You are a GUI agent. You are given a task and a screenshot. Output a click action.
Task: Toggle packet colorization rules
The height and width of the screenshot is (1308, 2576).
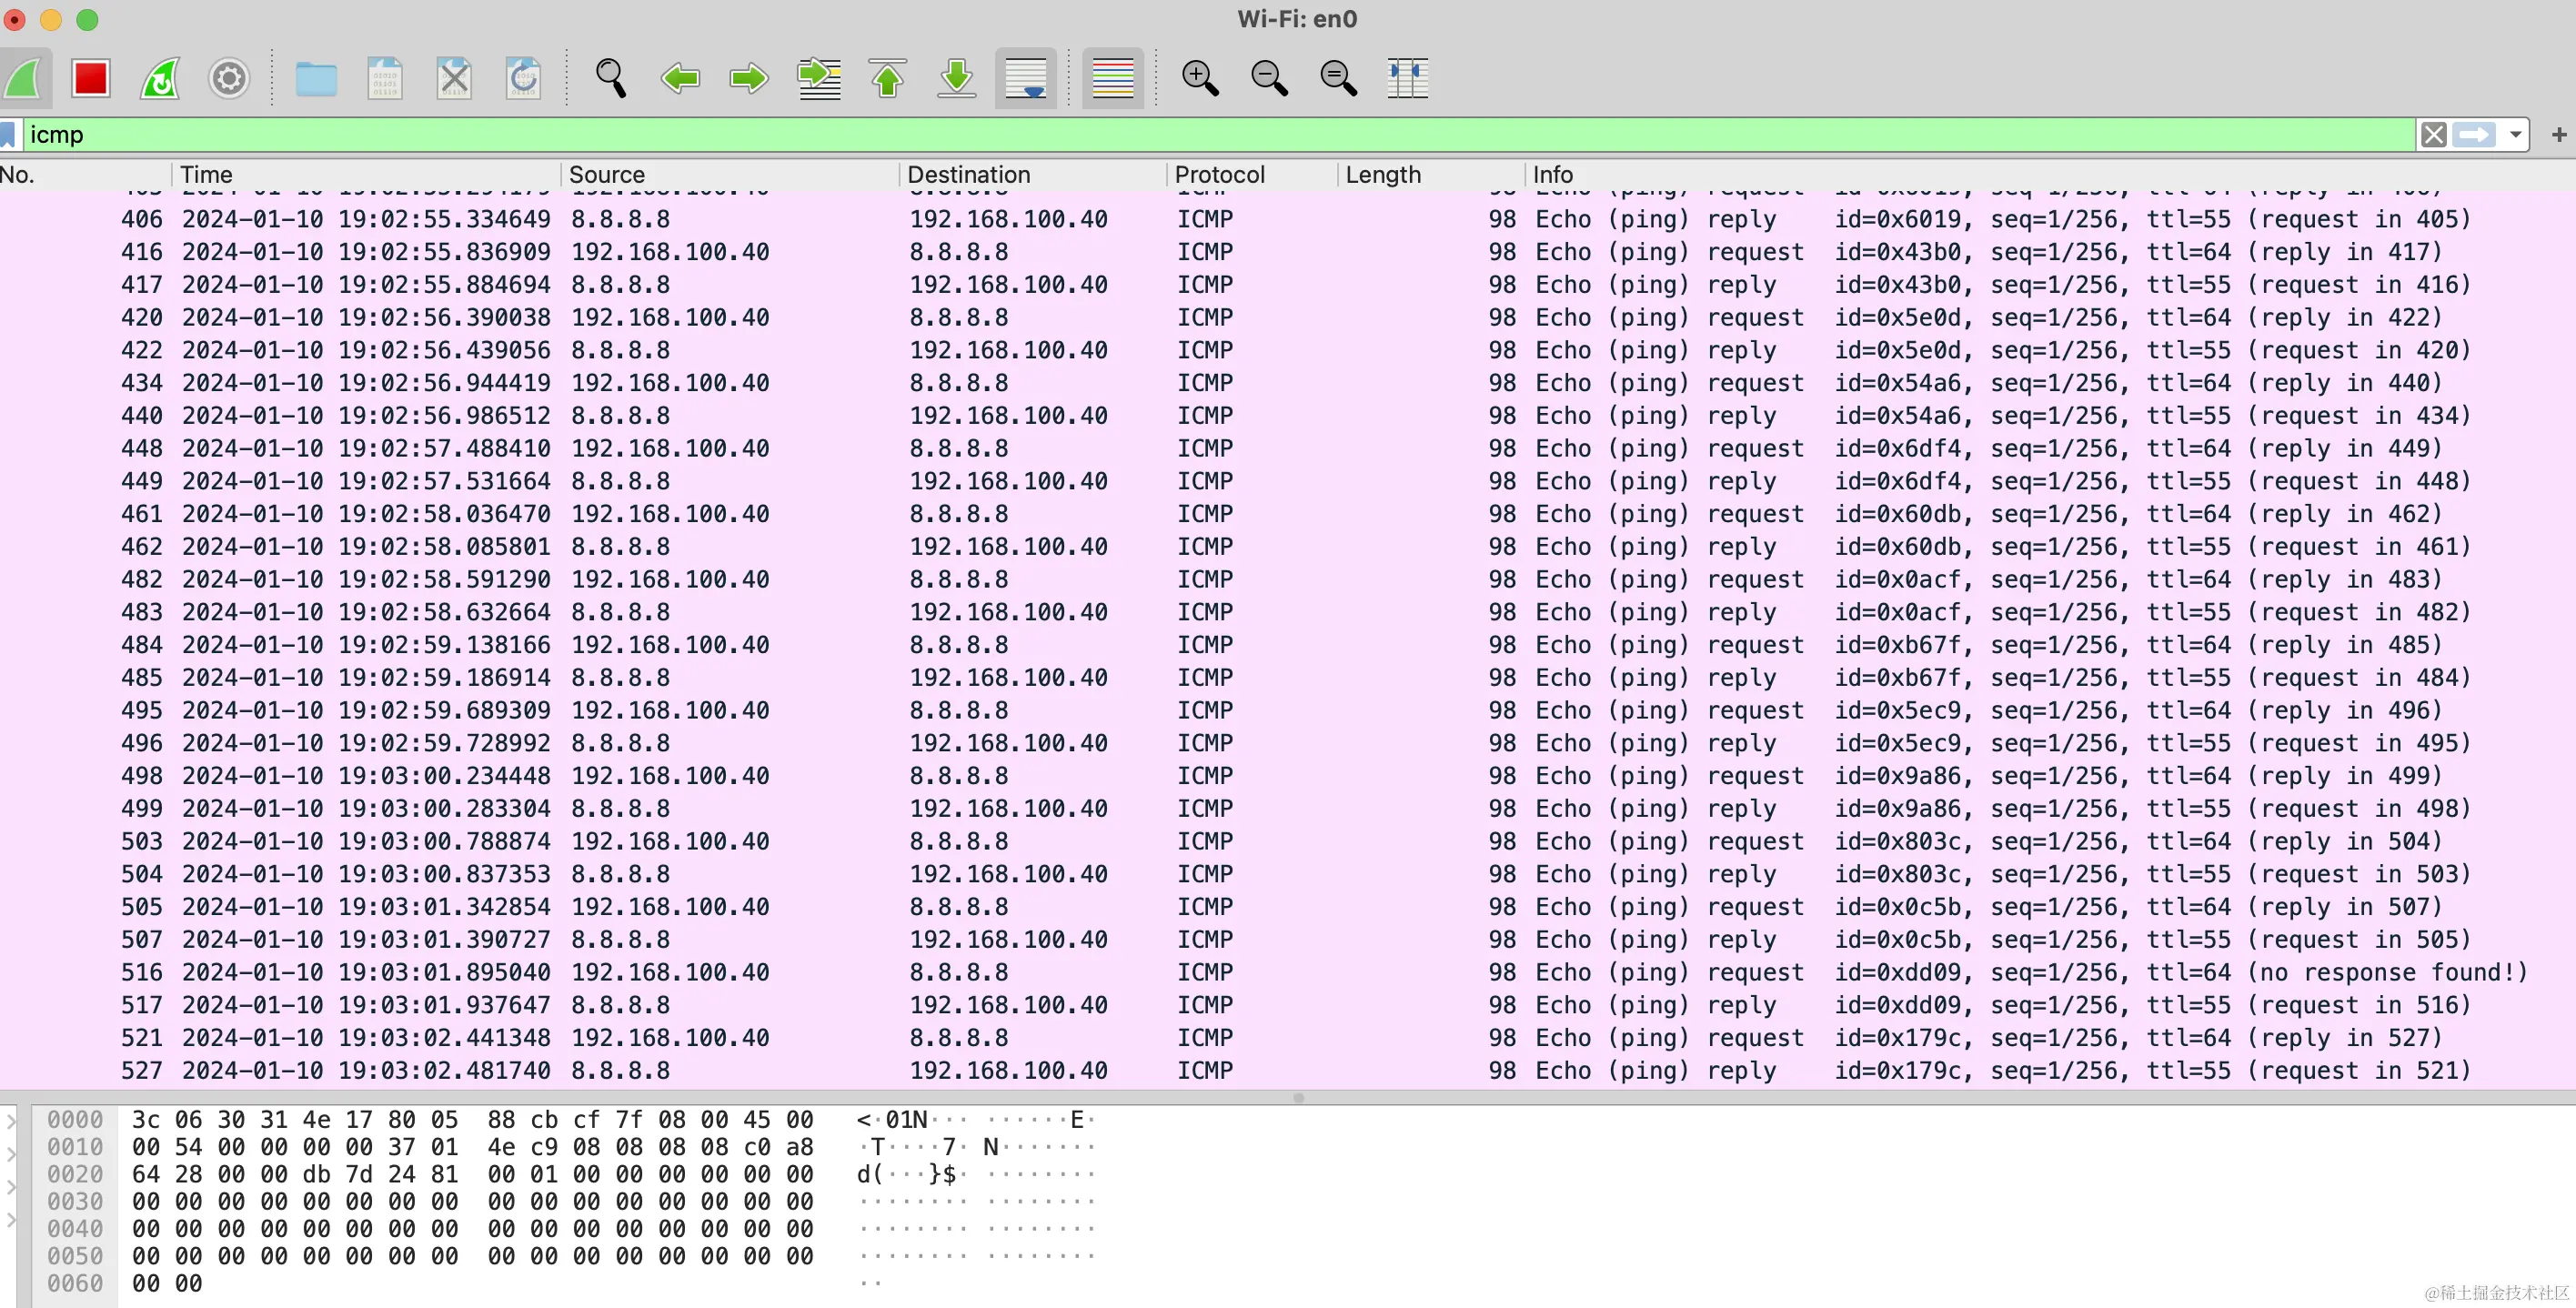tap(1112, 78)
